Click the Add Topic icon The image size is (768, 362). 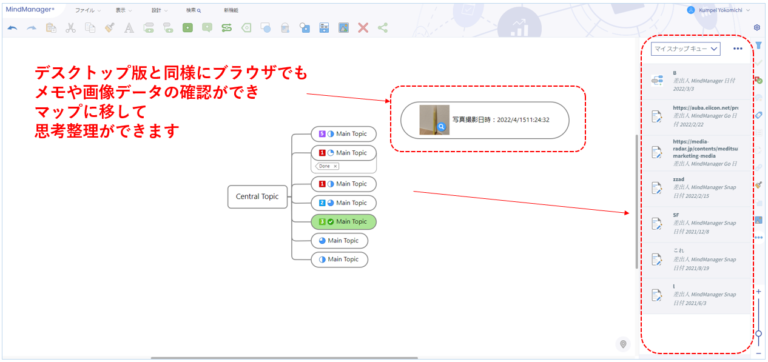point(148,28)
